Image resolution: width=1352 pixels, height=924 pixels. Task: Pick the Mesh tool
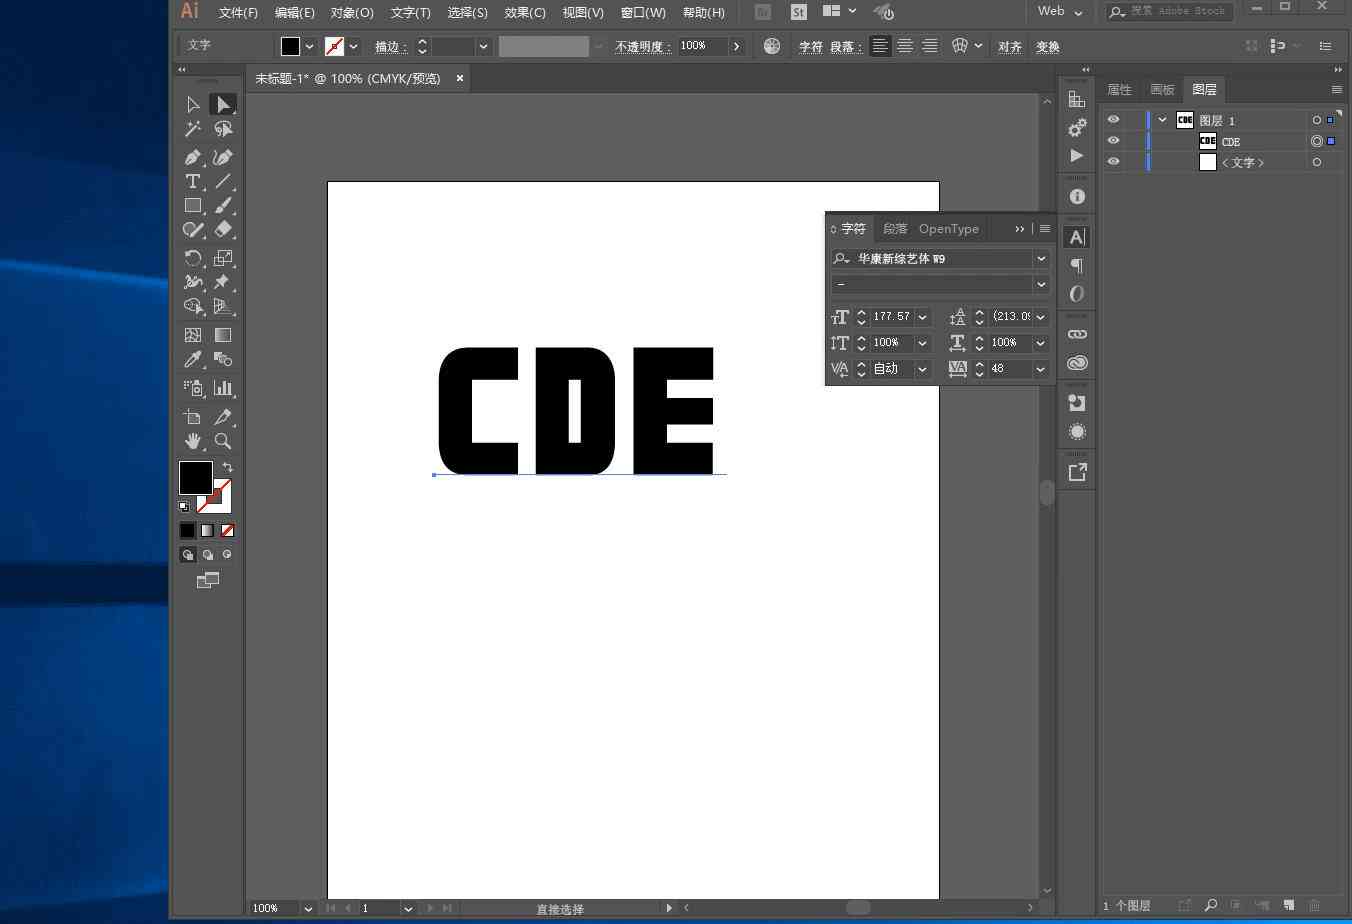pyautogui.click(x=193, y=335)
